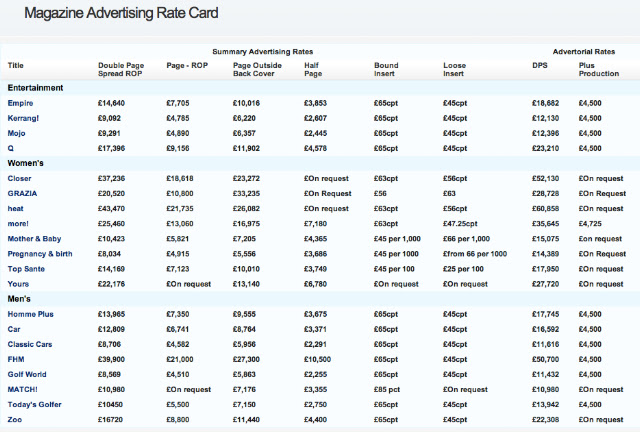Click the Advertorial Rates heading
This screenshot has width=640, height=432.
point(584,52)
